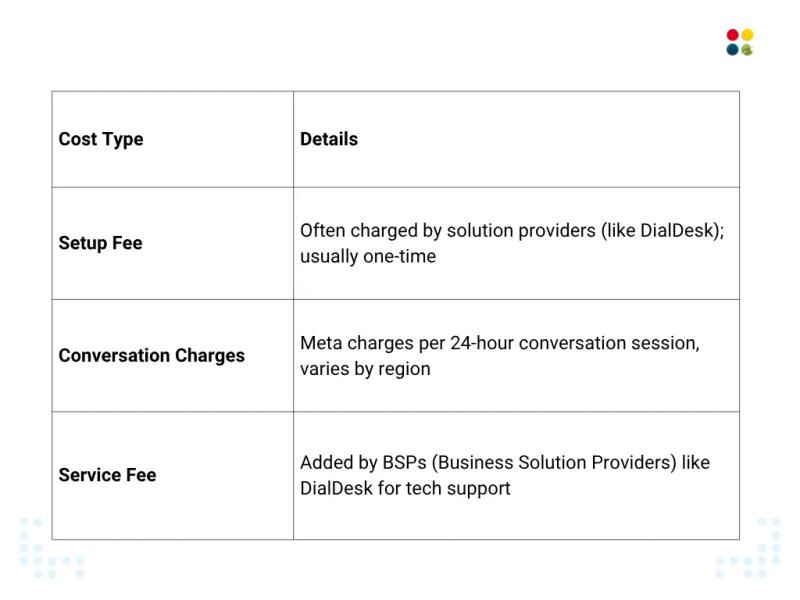800x600 pixels.
Task: Click the decorative dots at bottom right
Action: click(x=748, y=548)
